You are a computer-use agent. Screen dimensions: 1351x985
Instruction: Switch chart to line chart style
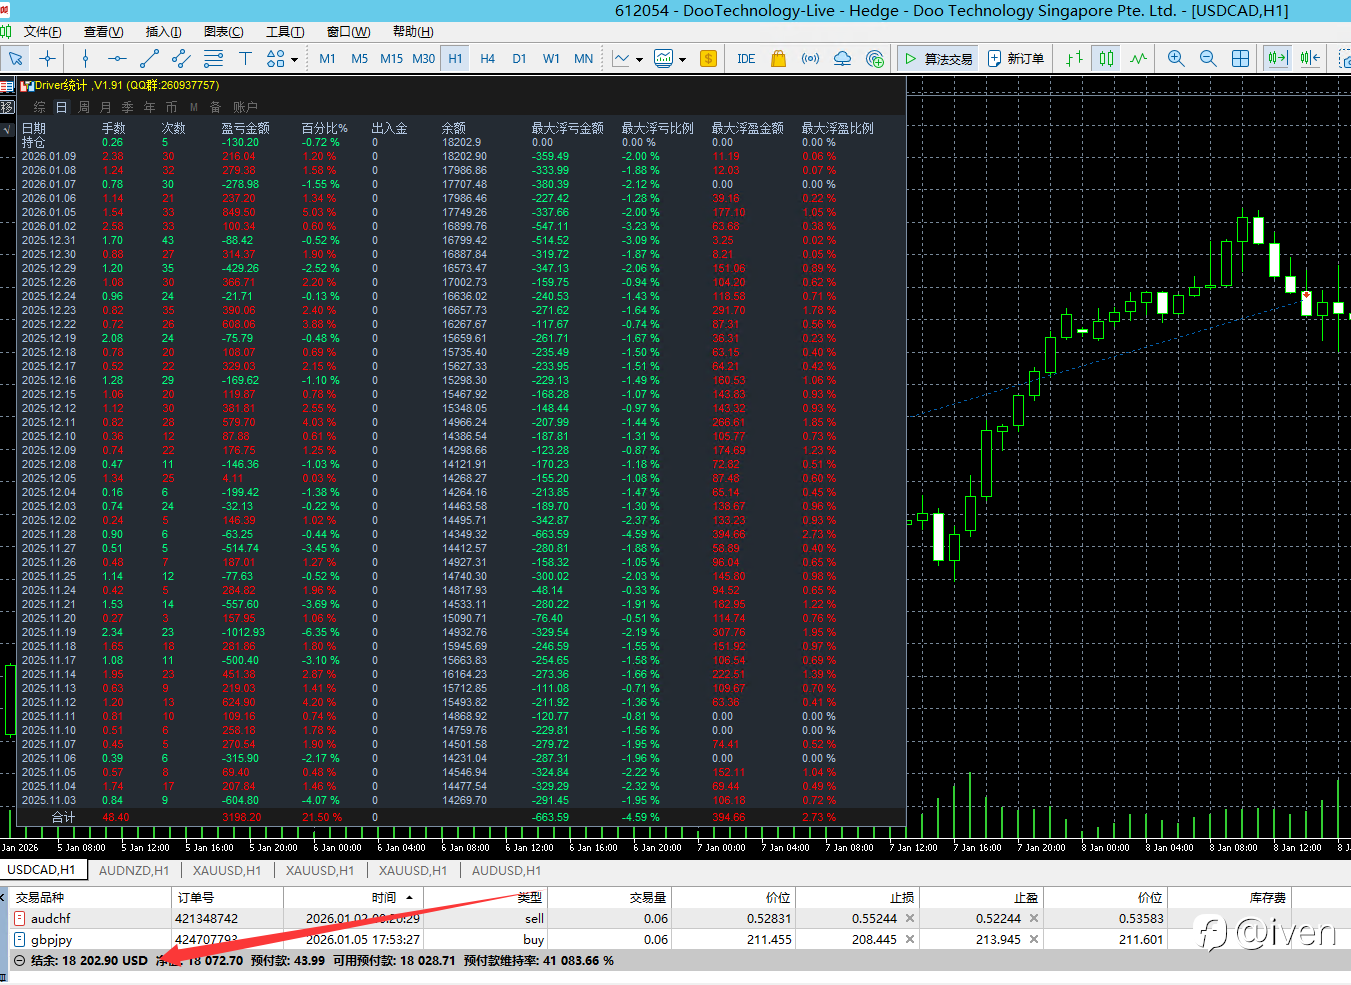(1138, 58)
